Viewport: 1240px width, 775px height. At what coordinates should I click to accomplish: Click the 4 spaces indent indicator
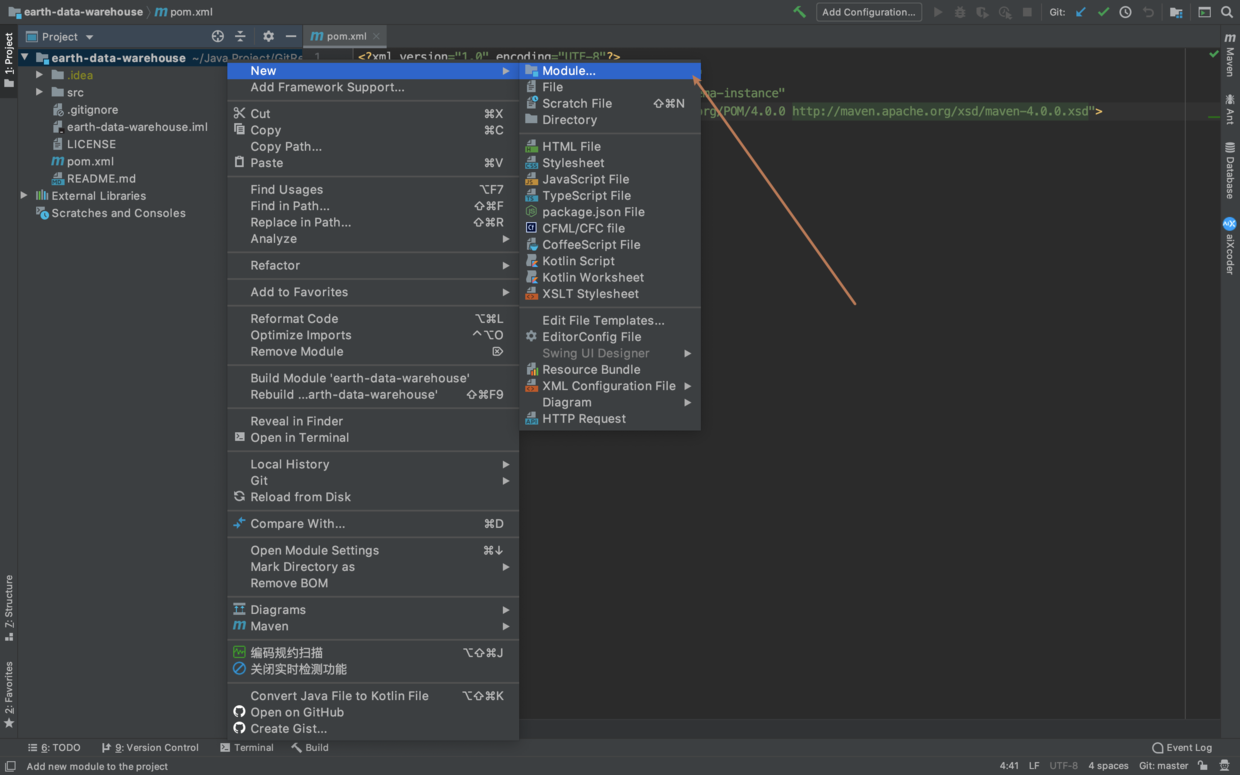tap(1108, 766)
